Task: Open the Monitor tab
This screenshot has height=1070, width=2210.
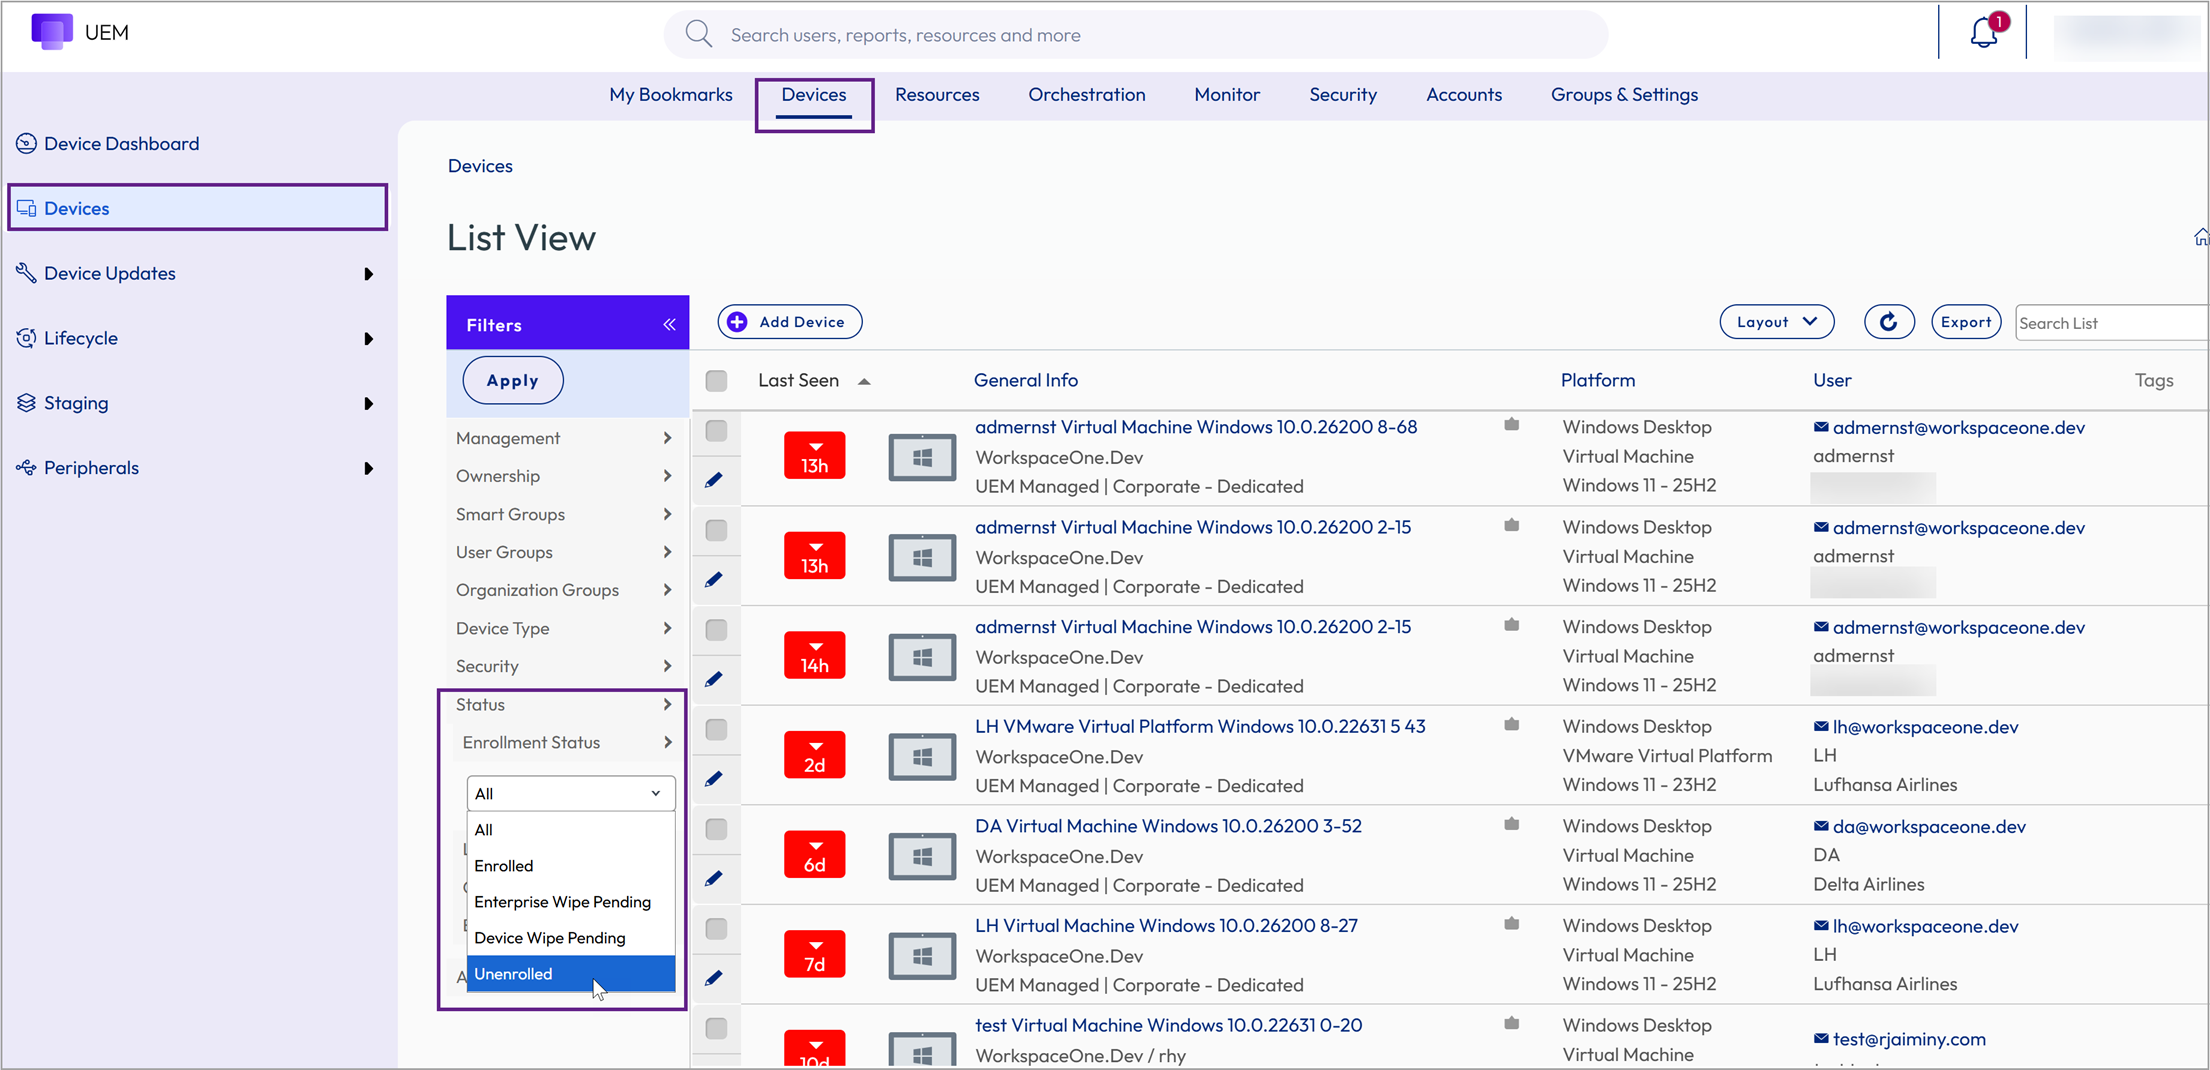Action: (x=1226, y=95)
